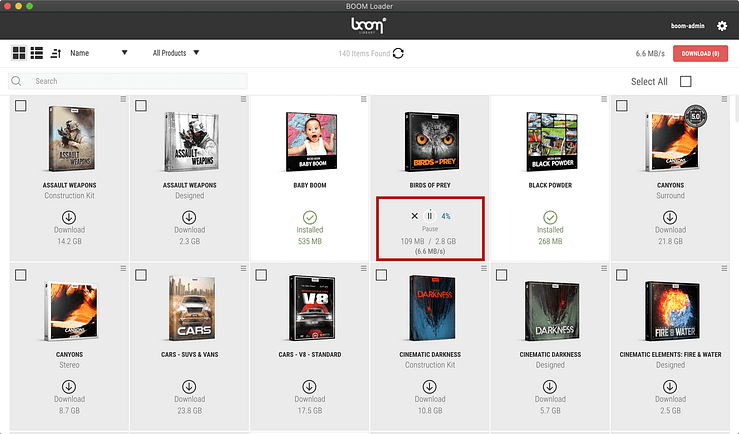Click Black Powder installed checkmark icon
The image size is (739, 434).
[x=550, y=217]
